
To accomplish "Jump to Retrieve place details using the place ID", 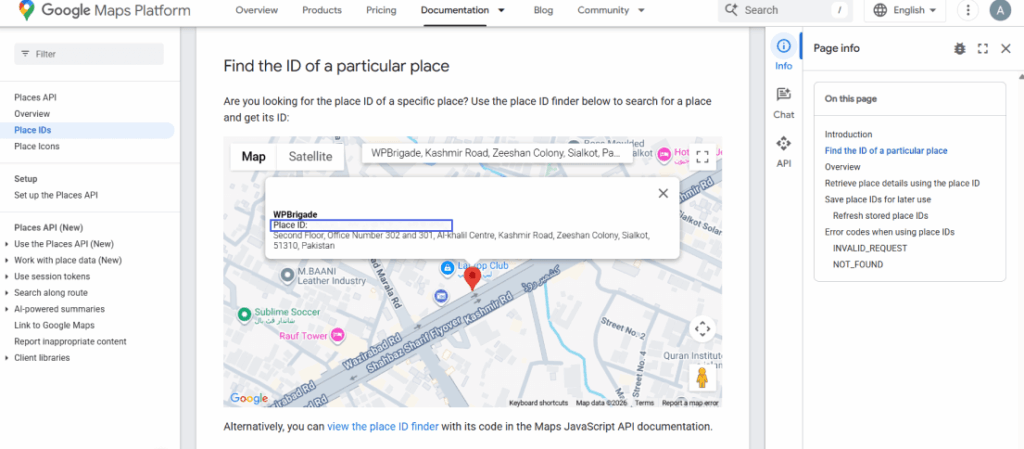I will click(902, 183).
